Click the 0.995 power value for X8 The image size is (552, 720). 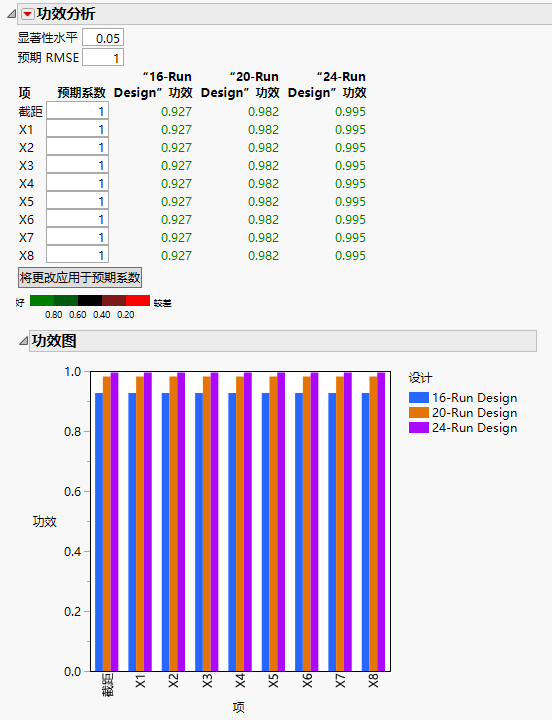tap(350, 255)
